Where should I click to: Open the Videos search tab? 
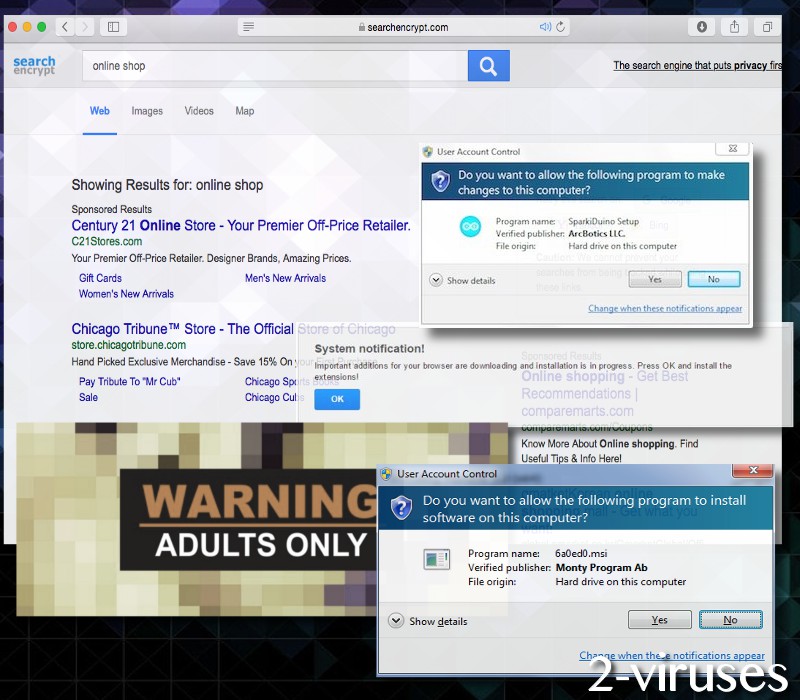(x=199, y=111)
